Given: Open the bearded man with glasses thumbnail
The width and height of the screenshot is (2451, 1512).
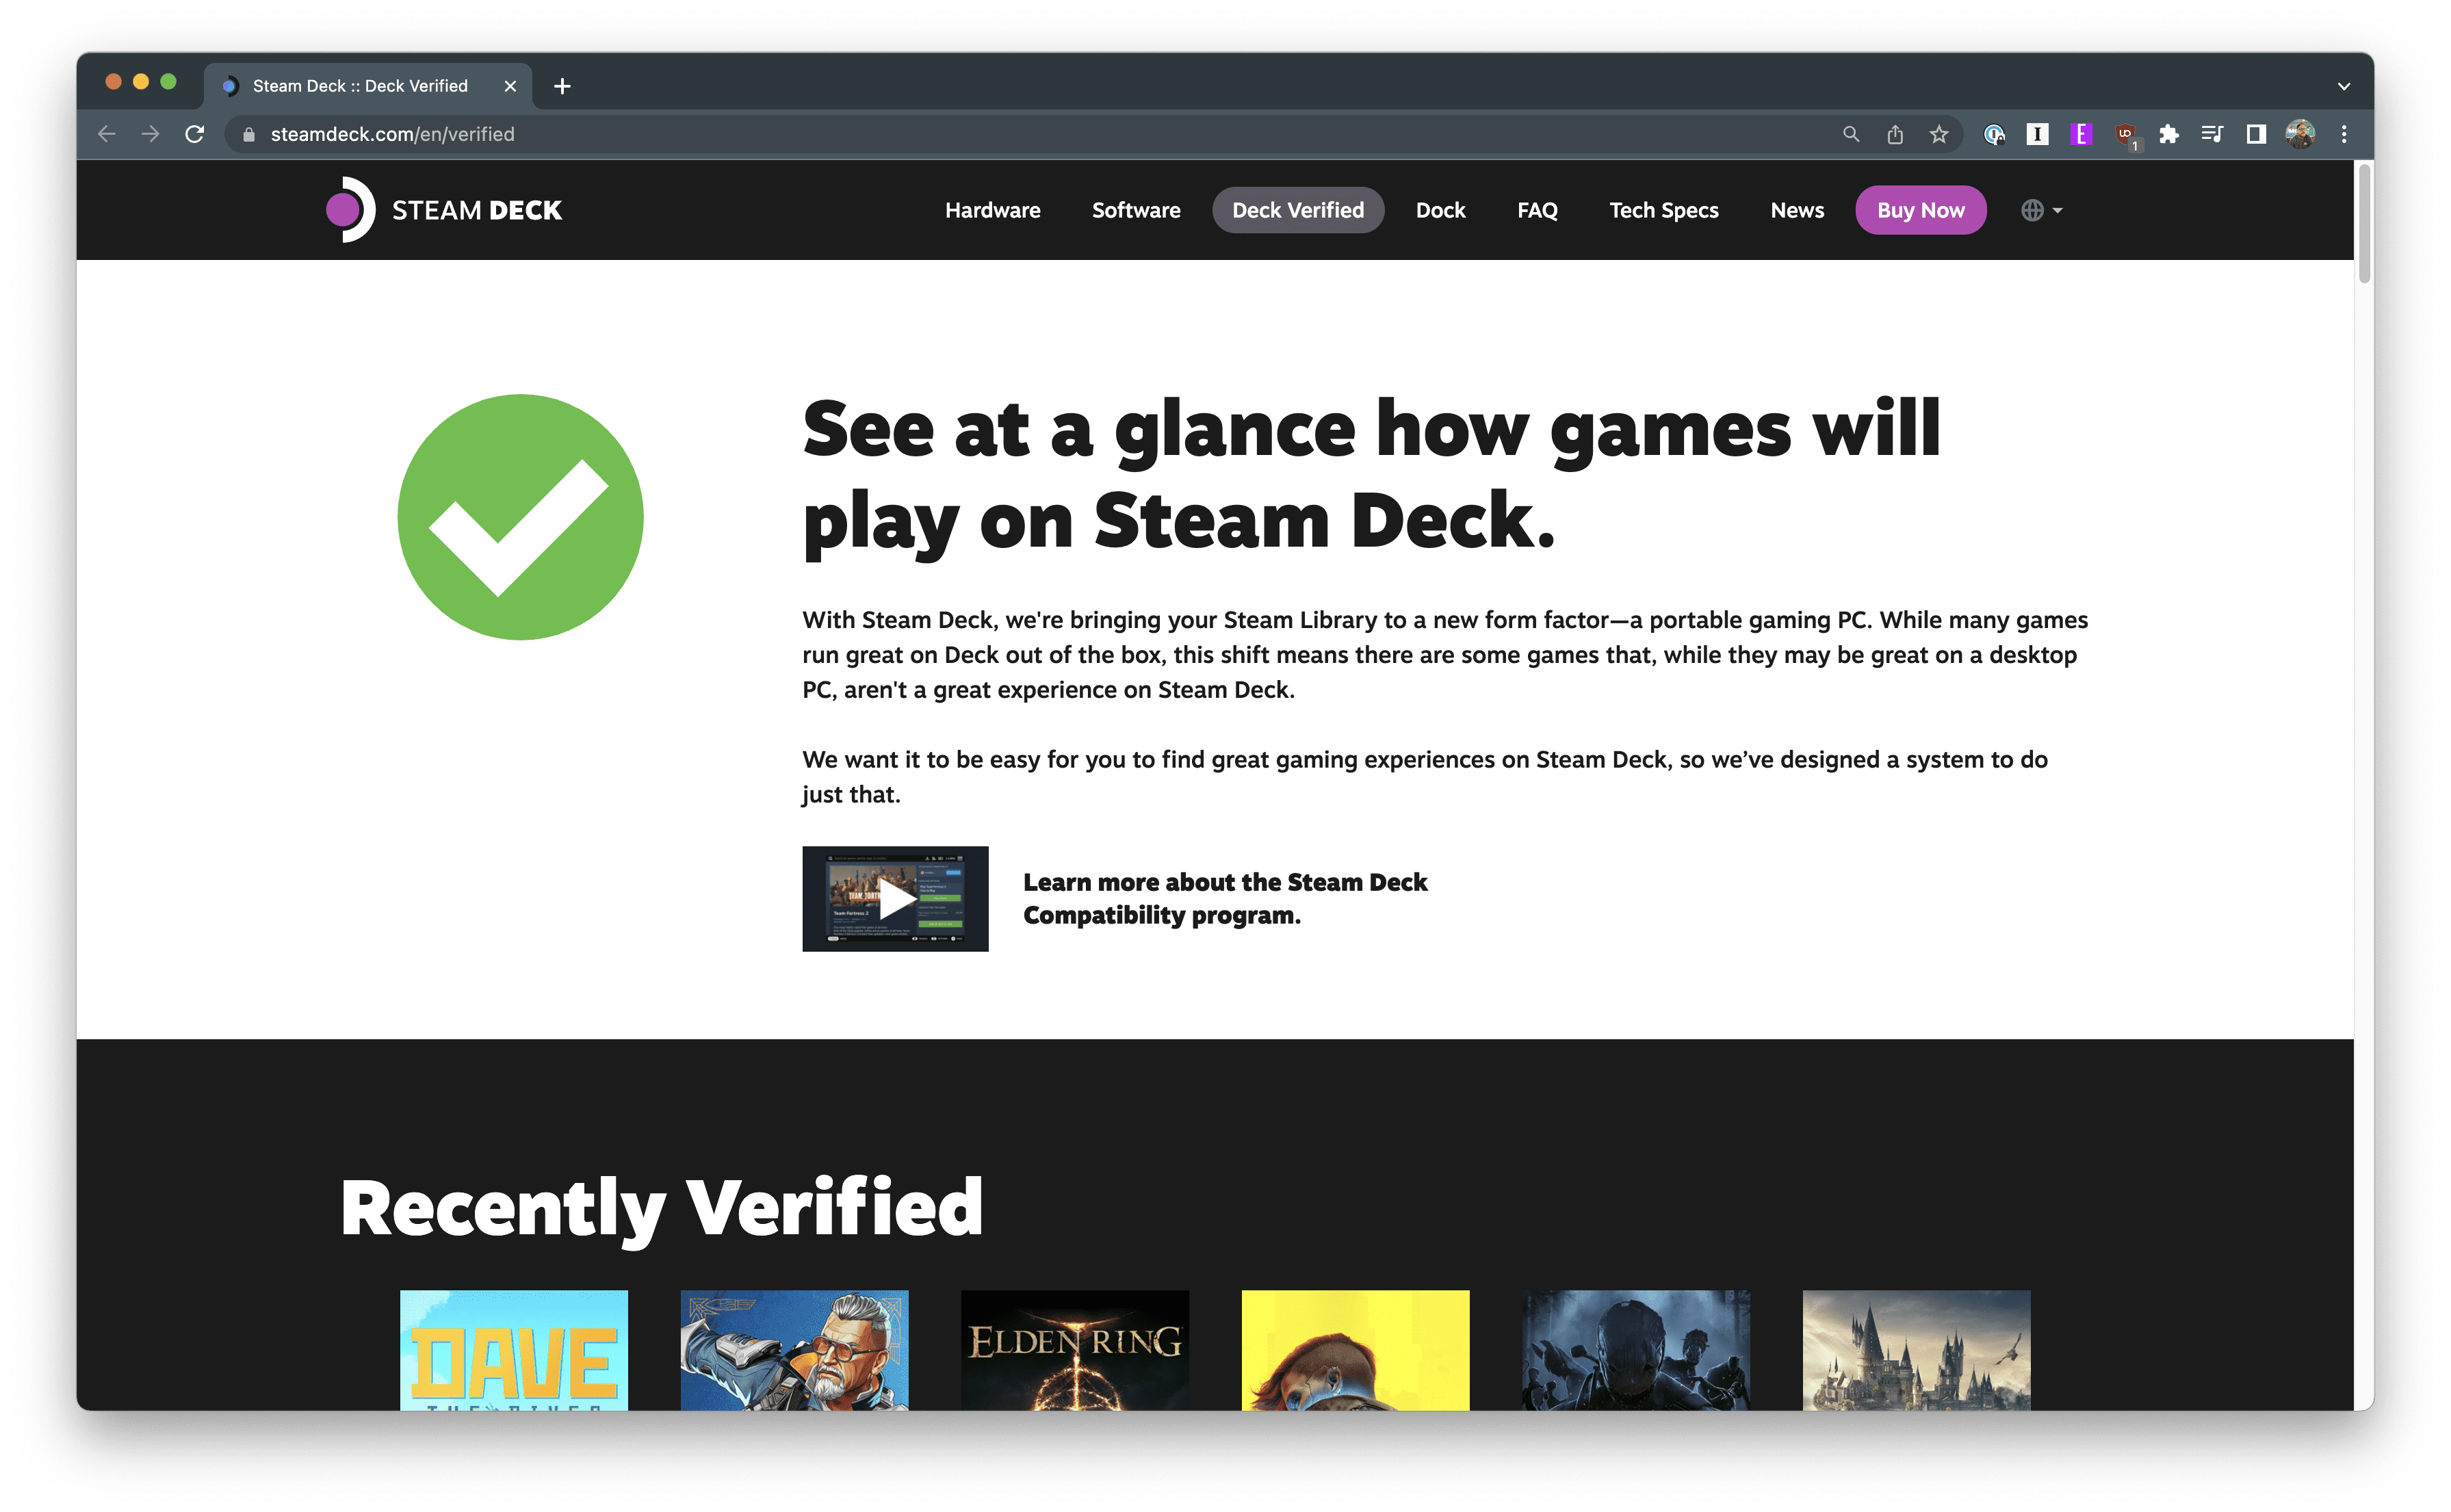Looking at the screenshot, I should pyautogui.click(x=794, y=1350).
